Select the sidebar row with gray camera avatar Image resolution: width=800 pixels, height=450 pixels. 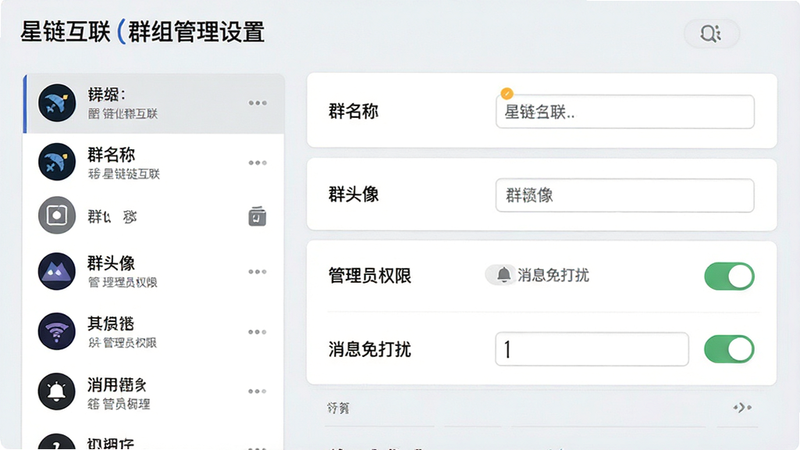pyautogui.click(x=154, y=216)
